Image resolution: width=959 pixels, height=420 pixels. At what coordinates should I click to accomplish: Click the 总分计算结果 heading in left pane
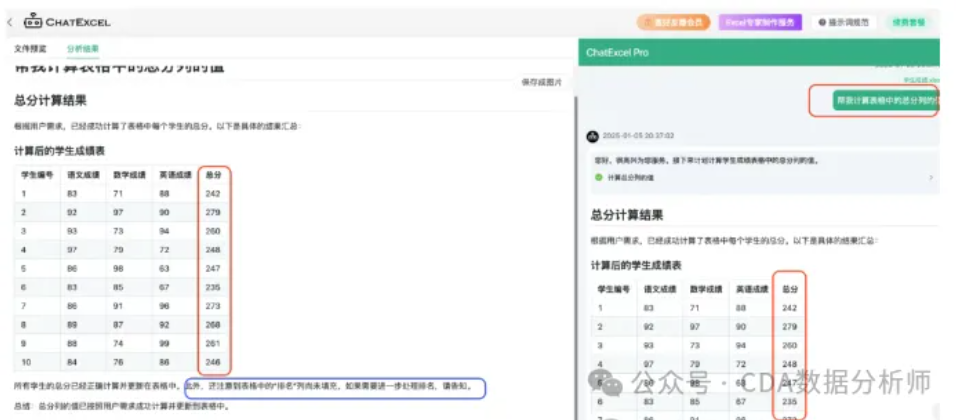point(50,101)
